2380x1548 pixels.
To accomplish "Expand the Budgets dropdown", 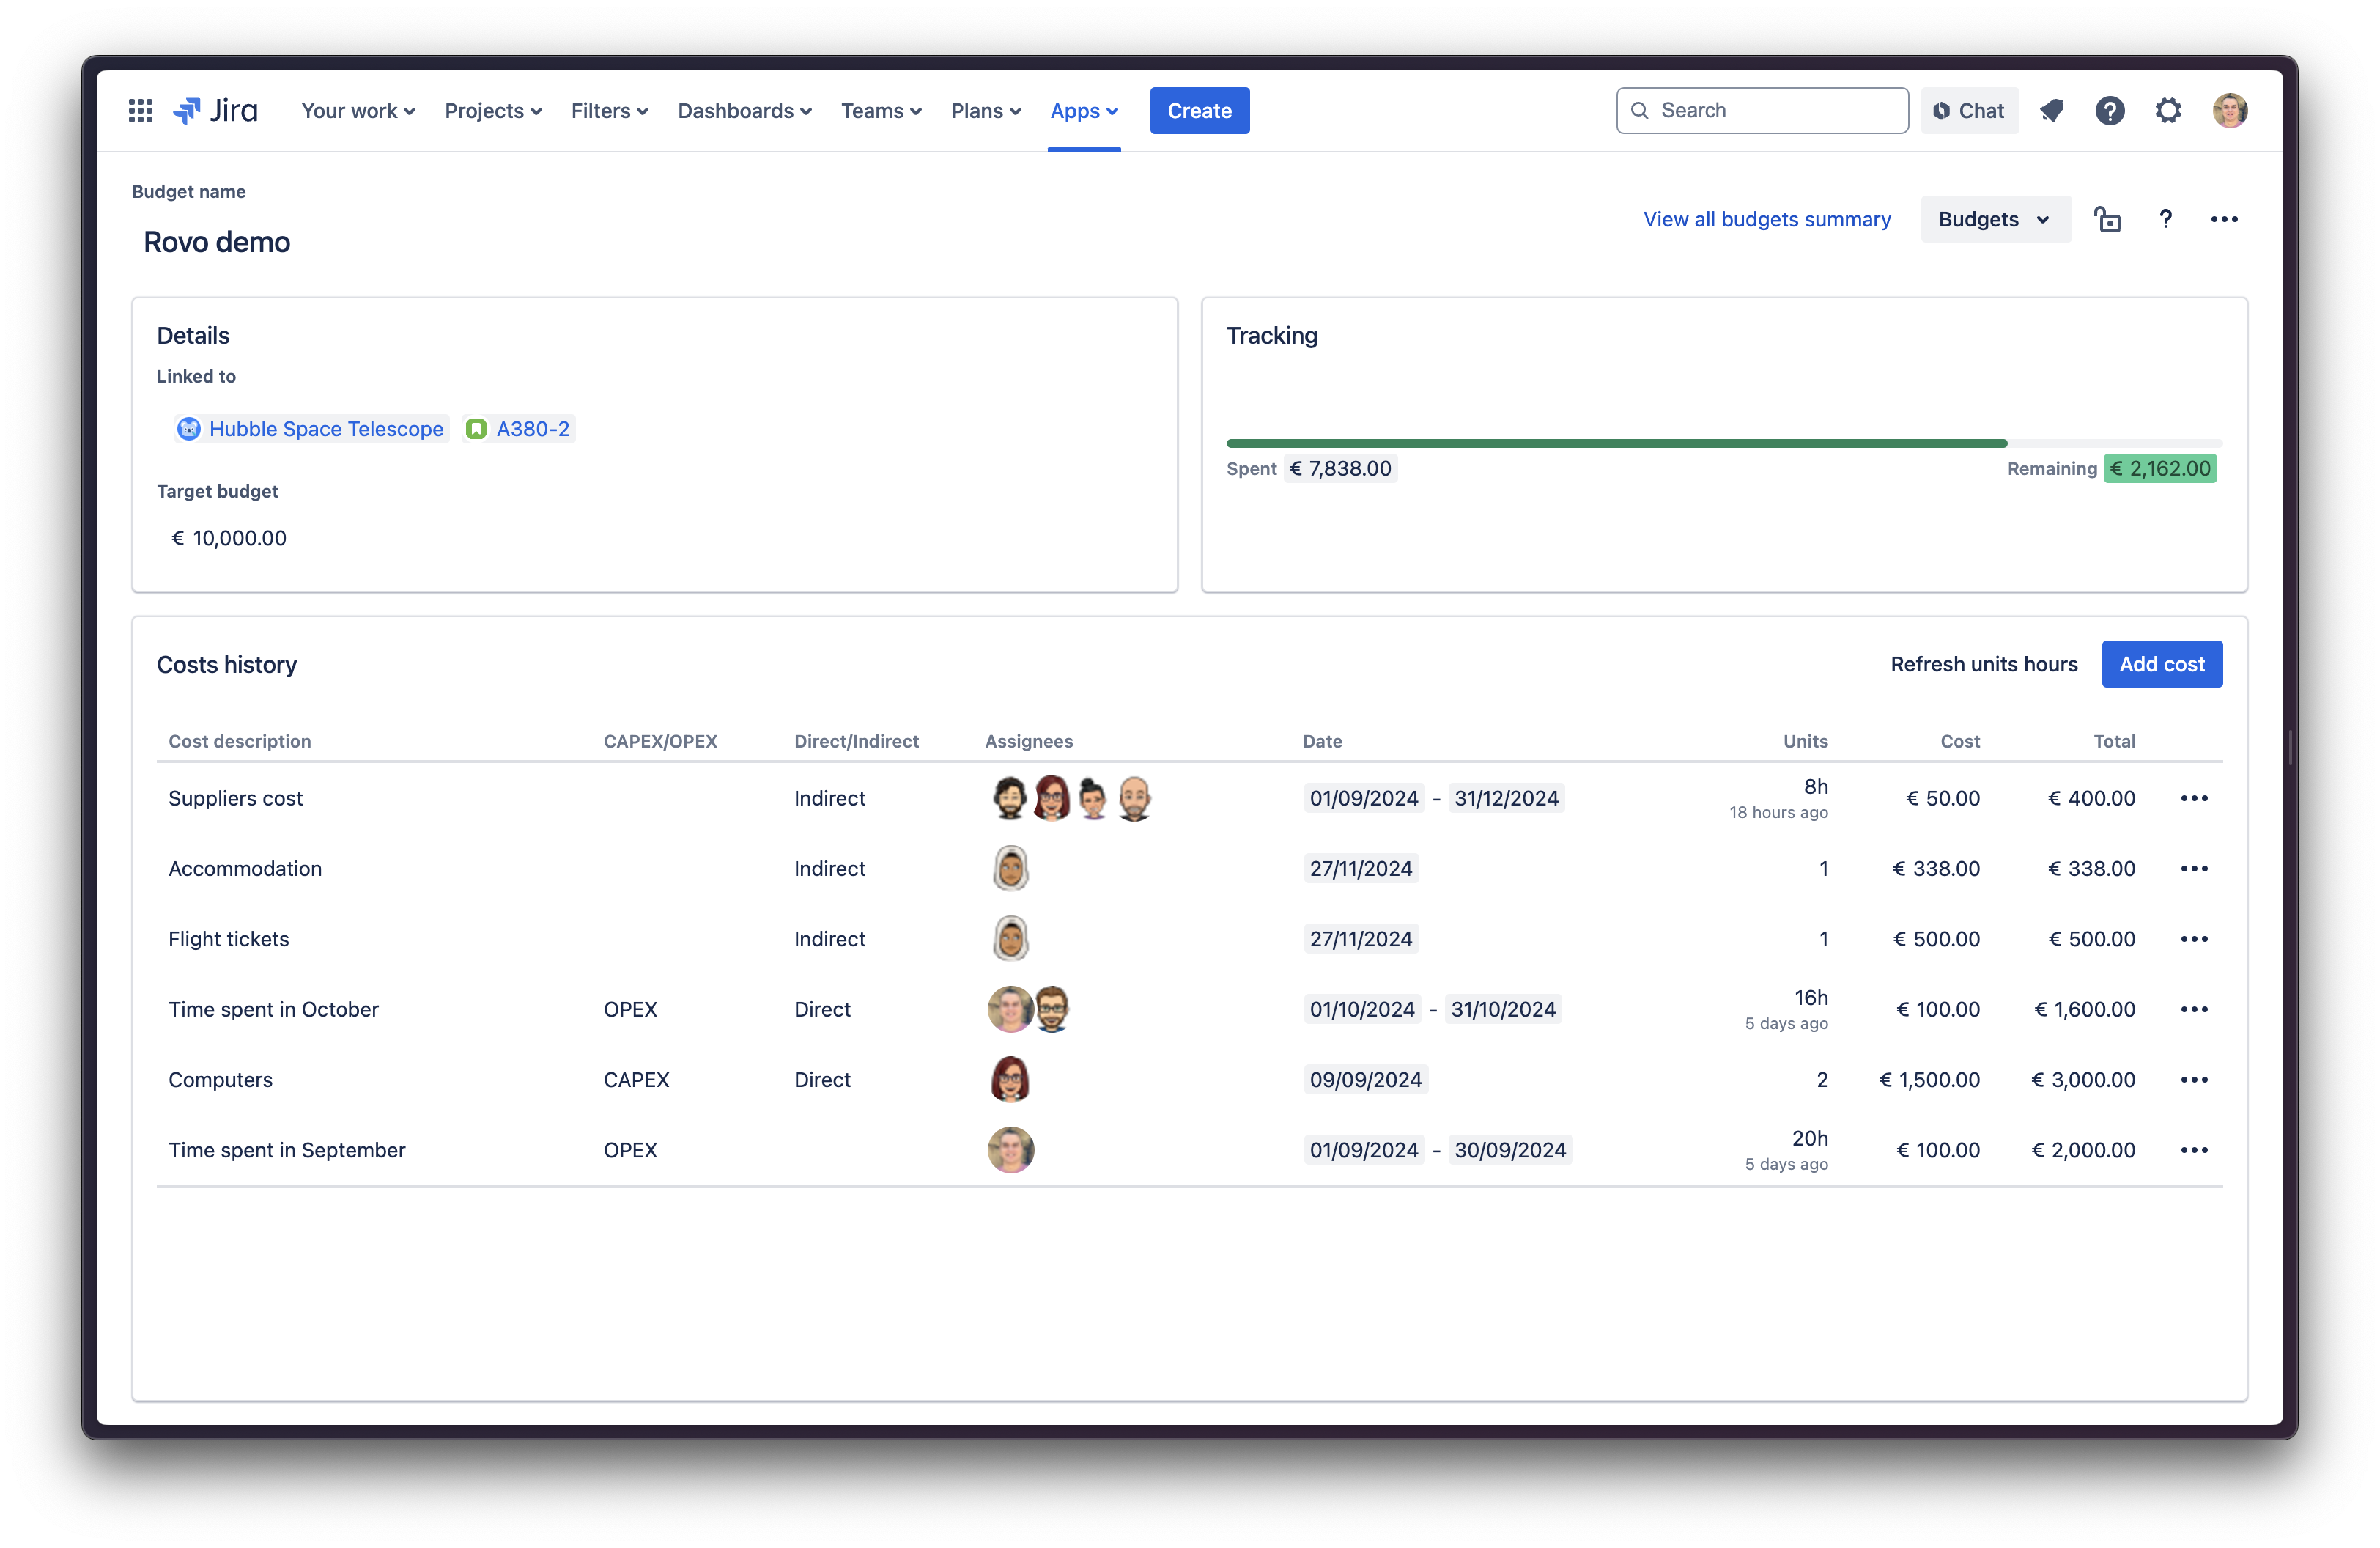I will [x=1994, y=219].
